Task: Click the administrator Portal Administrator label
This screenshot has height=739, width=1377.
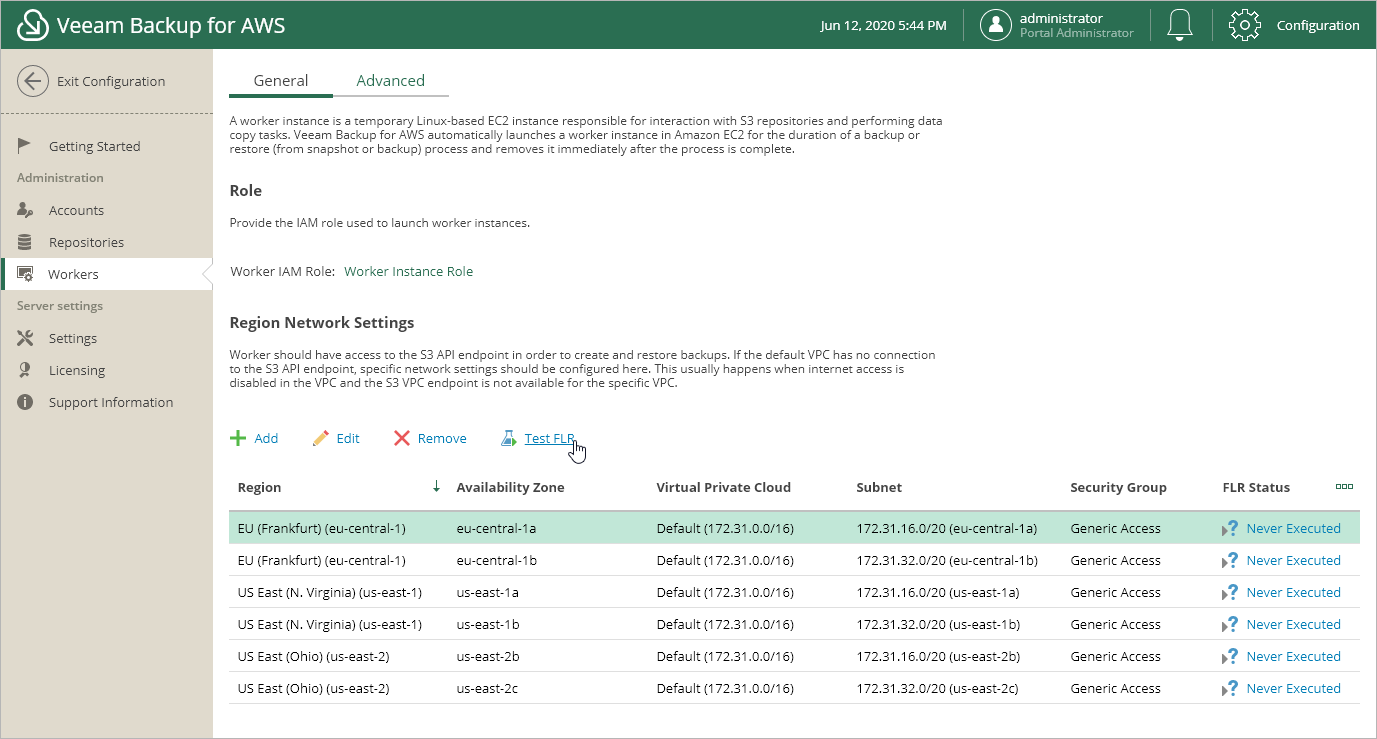Action: [1076, 25]
